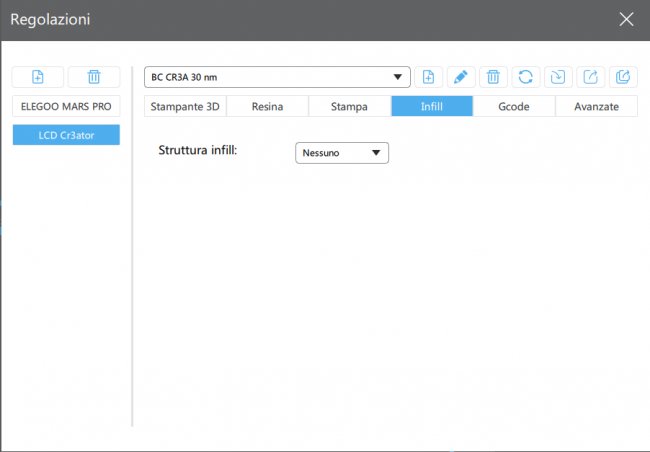The image size is (650, 452).
Task: Switch to the Stampante 3D tab
Action: pyautogui.click(x=185, y=106)
